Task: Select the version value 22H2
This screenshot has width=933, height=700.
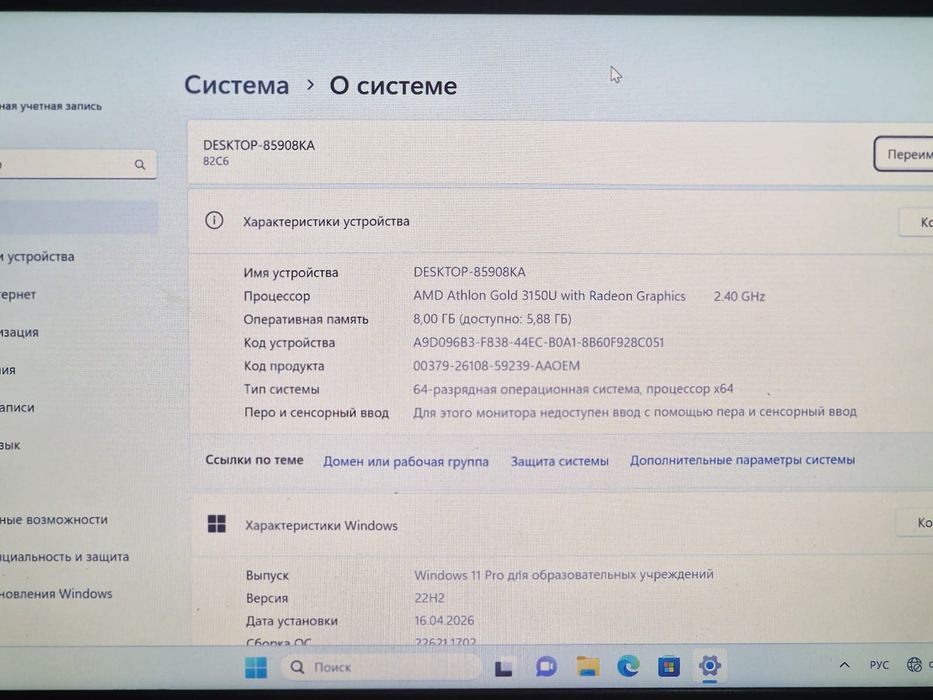Action: (430, 598)
